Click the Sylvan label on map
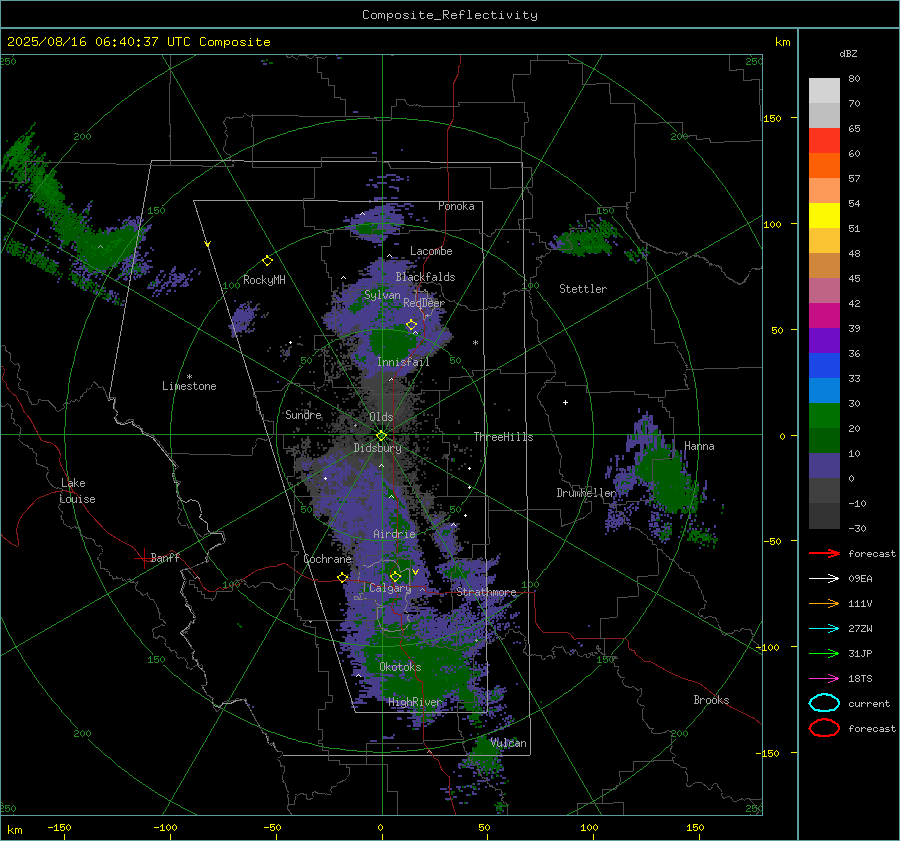The width and height of the screenshot is (900, 841). pos(382,295)
